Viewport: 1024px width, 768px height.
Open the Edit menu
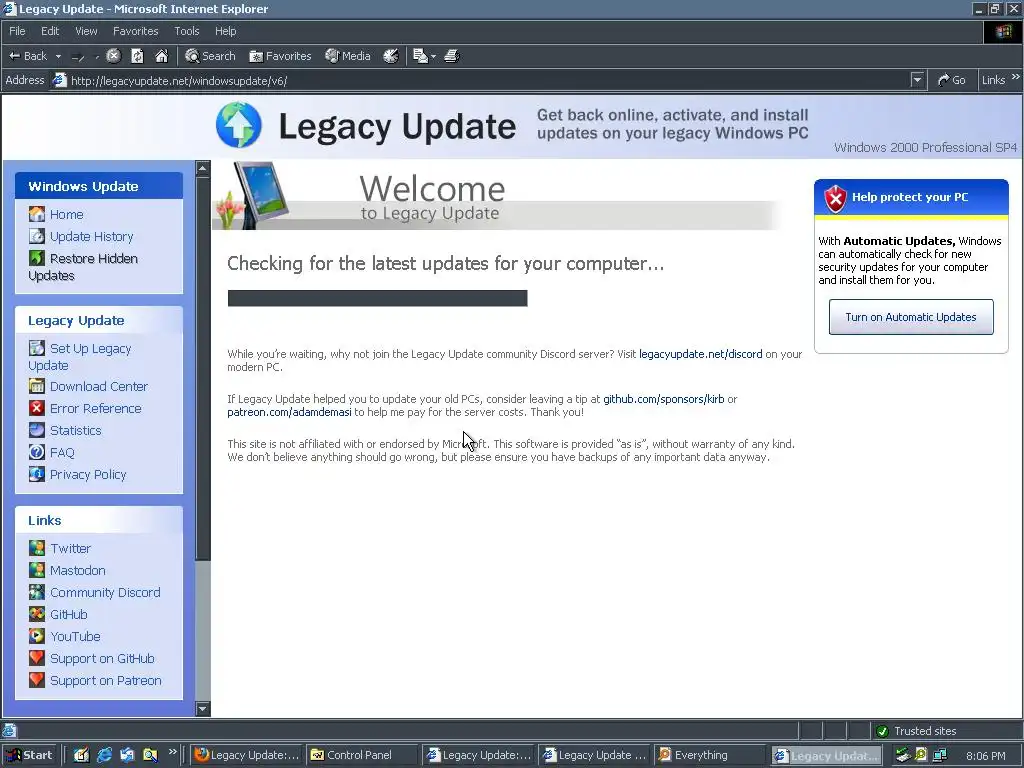pyautogui.click(x=50, y=31)
